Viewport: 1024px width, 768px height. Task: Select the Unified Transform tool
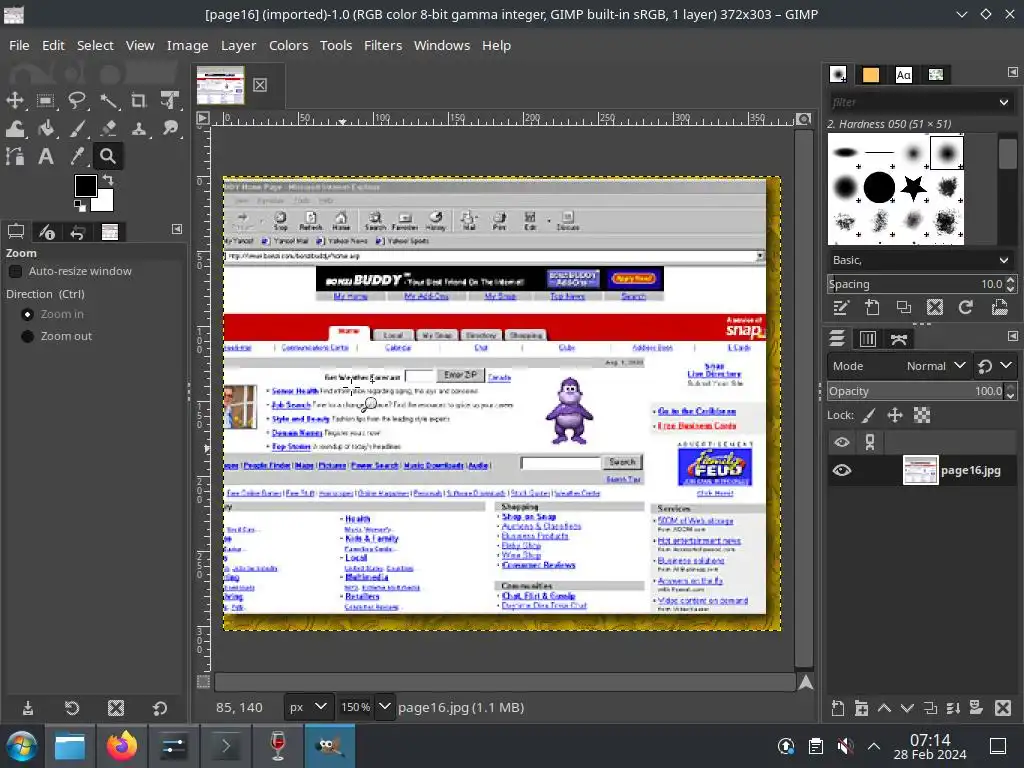170,100
